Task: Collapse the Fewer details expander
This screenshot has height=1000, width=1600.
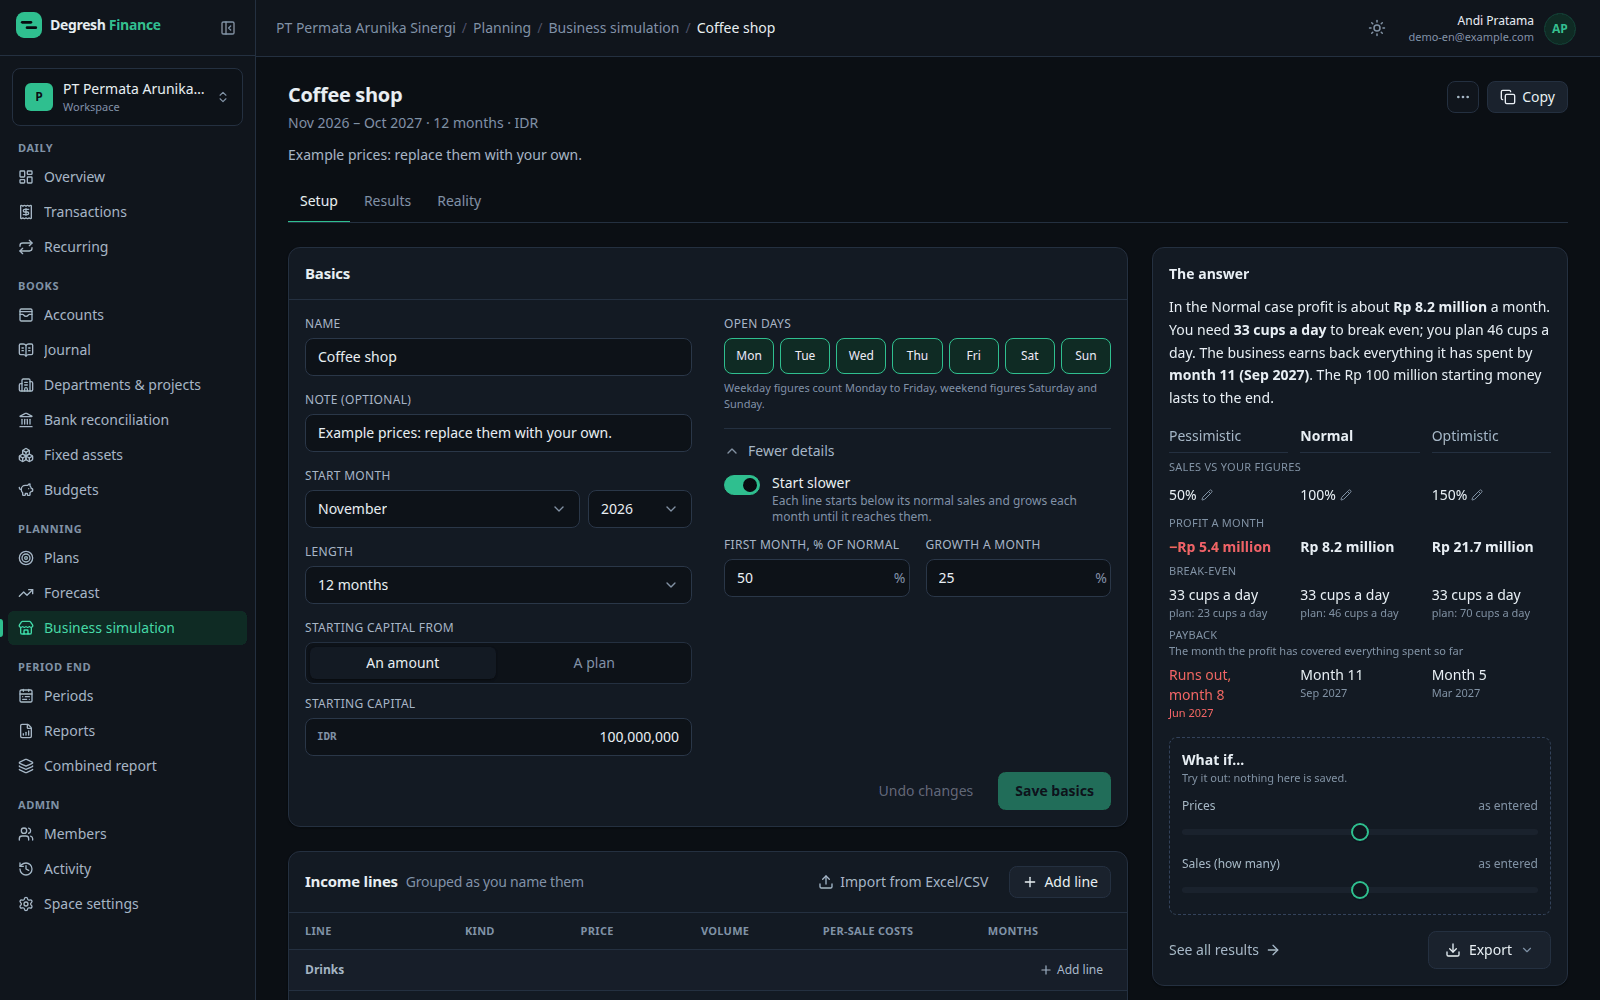Action: 780,451
